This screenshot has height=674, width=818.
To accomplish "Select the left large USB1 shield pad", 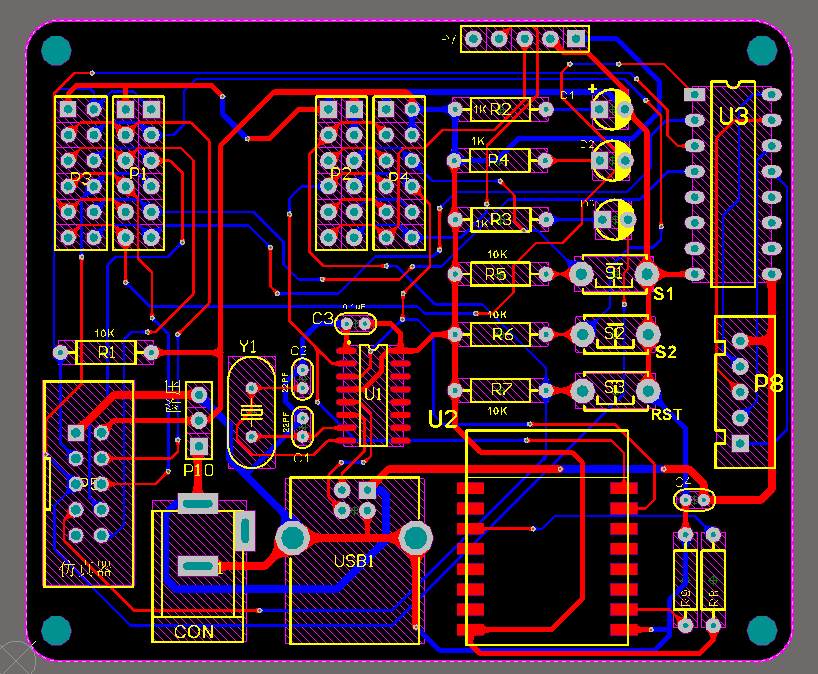I will coord(292,538).
